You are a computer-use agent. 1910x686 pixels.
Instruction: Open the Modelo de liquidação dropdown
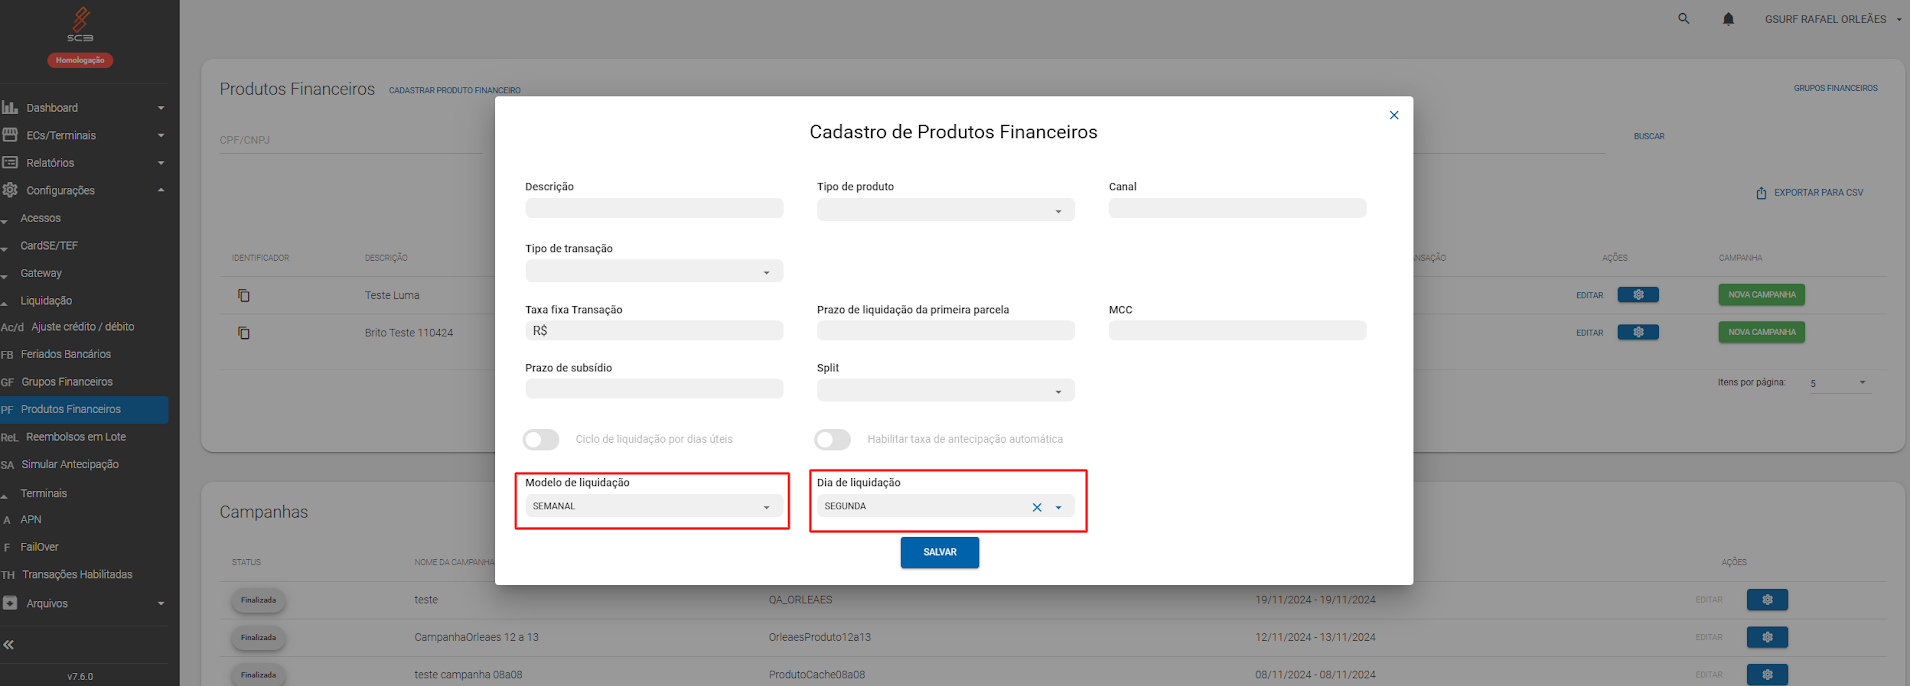(653, 507)
